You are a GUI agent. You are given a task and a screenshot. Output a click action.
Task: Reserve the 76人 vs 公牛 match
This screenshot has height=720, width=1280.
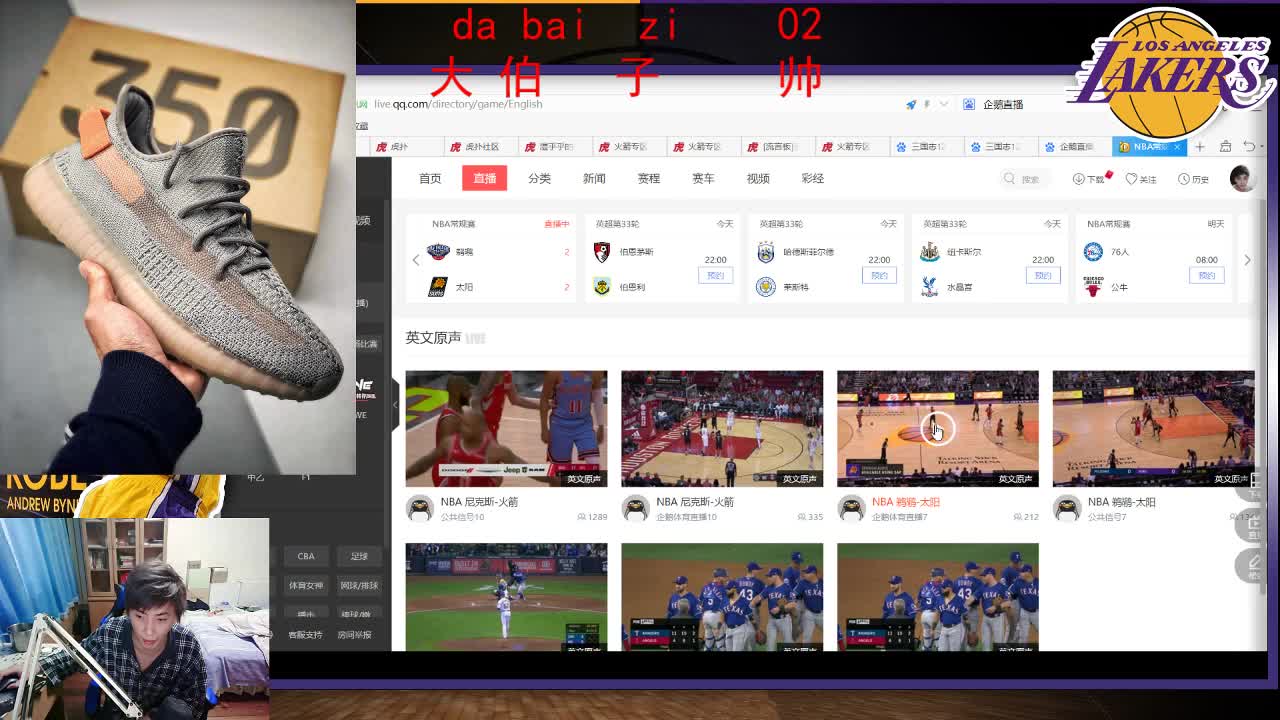point(1207,275)
